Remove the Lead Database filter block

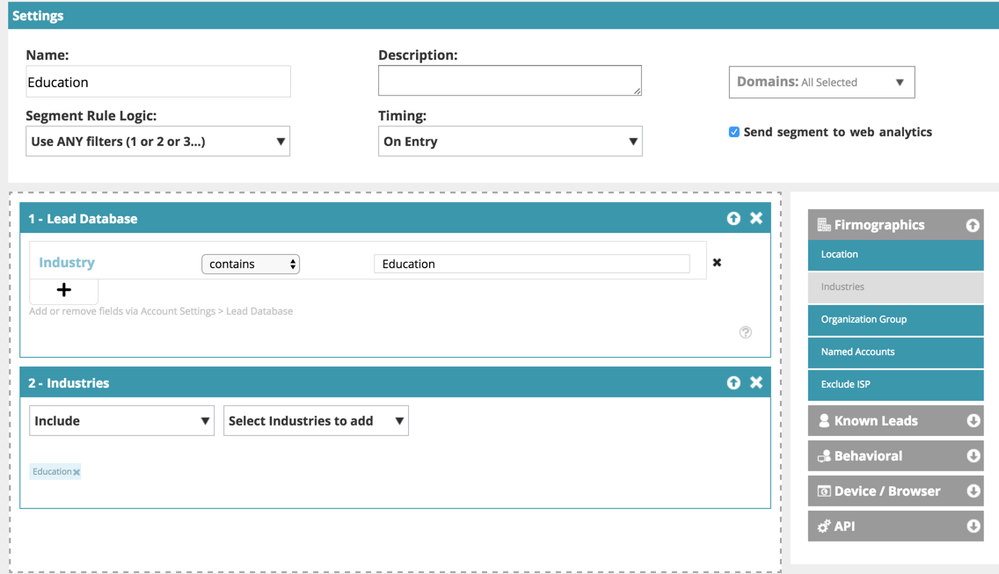coord(756,218)
